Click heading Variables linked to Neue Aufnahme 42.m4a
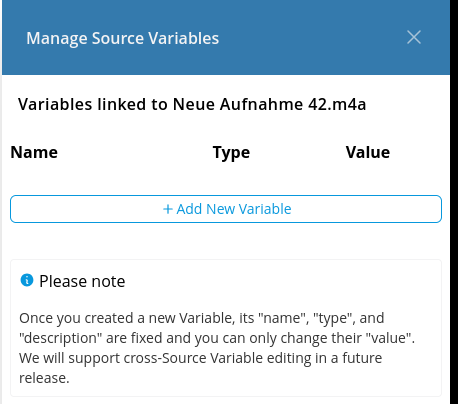Screen dimensions: 458x404 pos(192,104)
